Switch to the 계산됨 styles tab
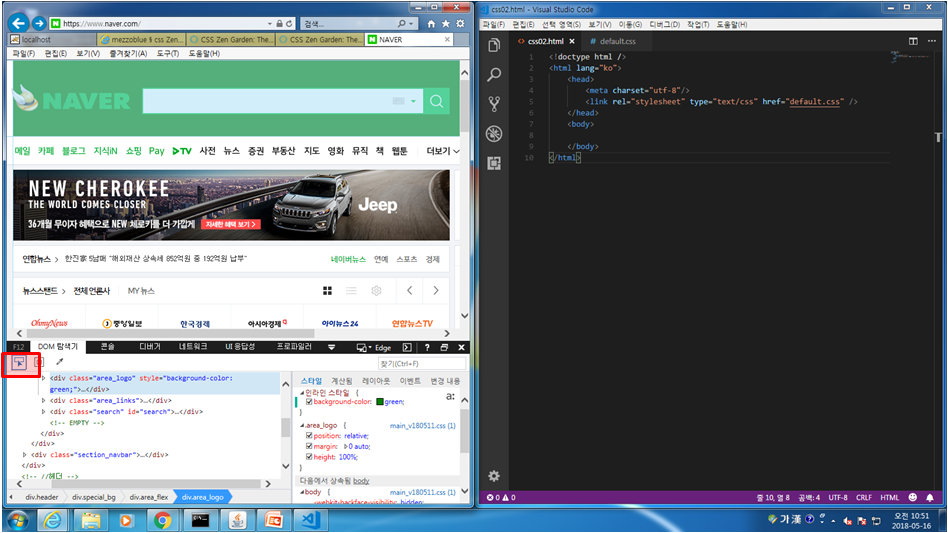The height and width of the screenshot is (533, 948). [342, 381]
